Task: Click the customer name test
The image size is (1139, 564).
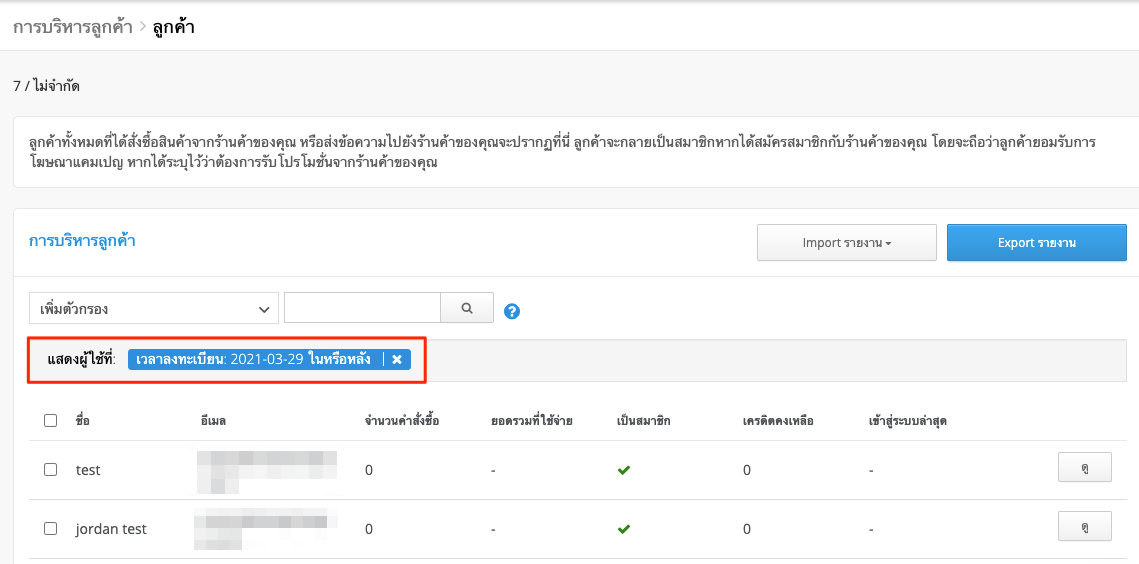Action: point(88,470)
